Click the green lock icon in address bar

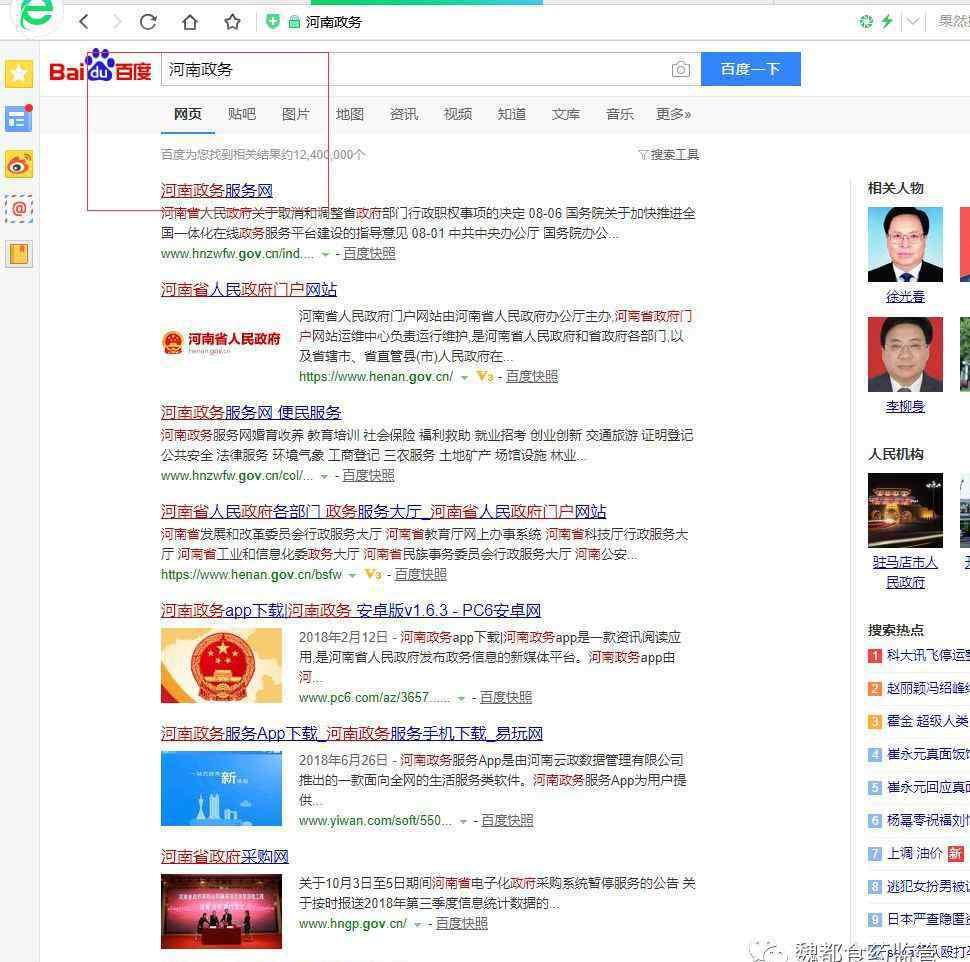tap(294, 22)
